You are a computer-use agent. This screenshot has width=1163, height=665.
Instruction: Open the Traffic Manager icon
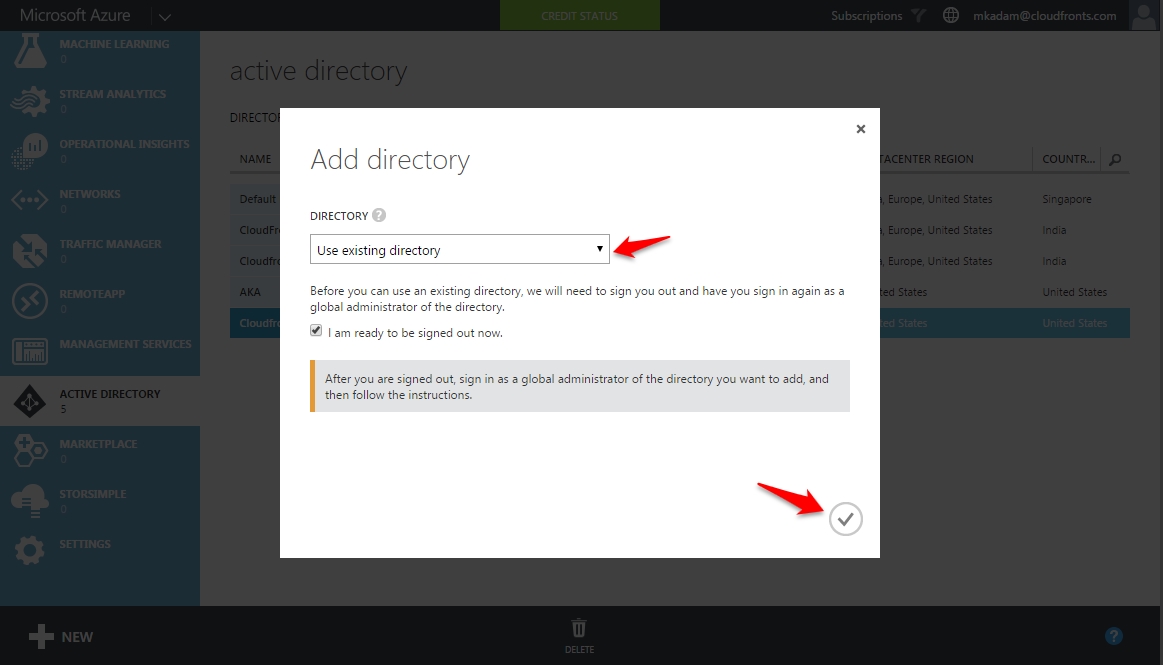[x=30, y=251]
